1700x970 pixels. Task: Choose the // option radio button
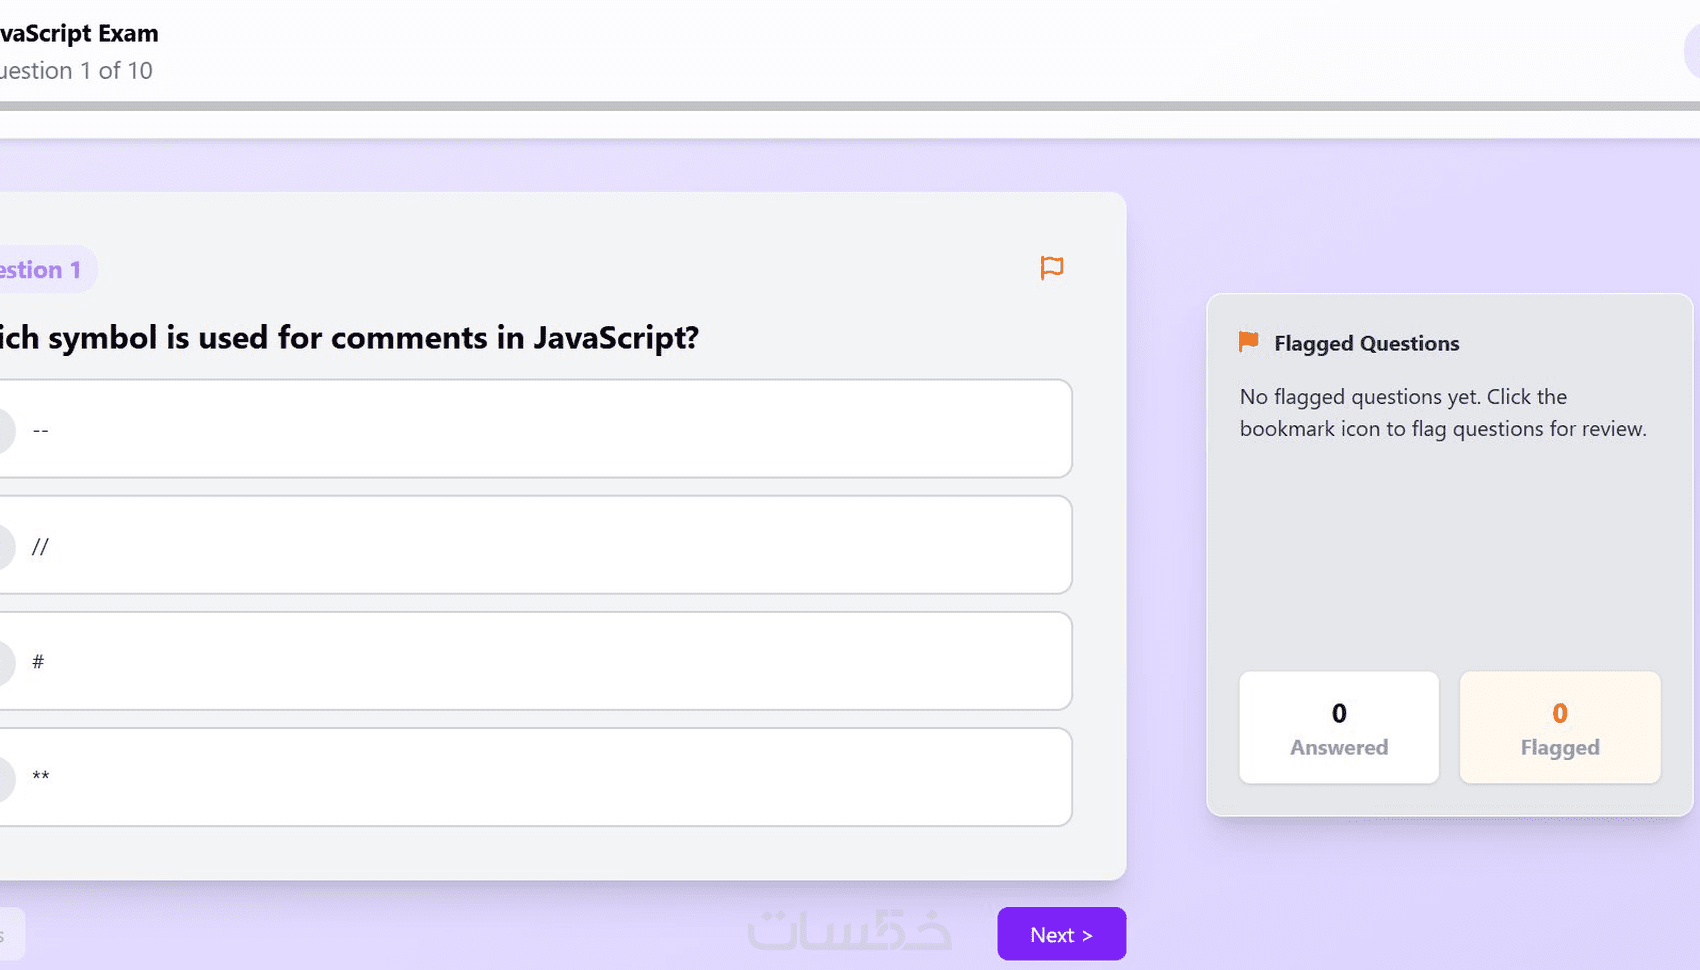pyautogui.click(x=4, y=546)
